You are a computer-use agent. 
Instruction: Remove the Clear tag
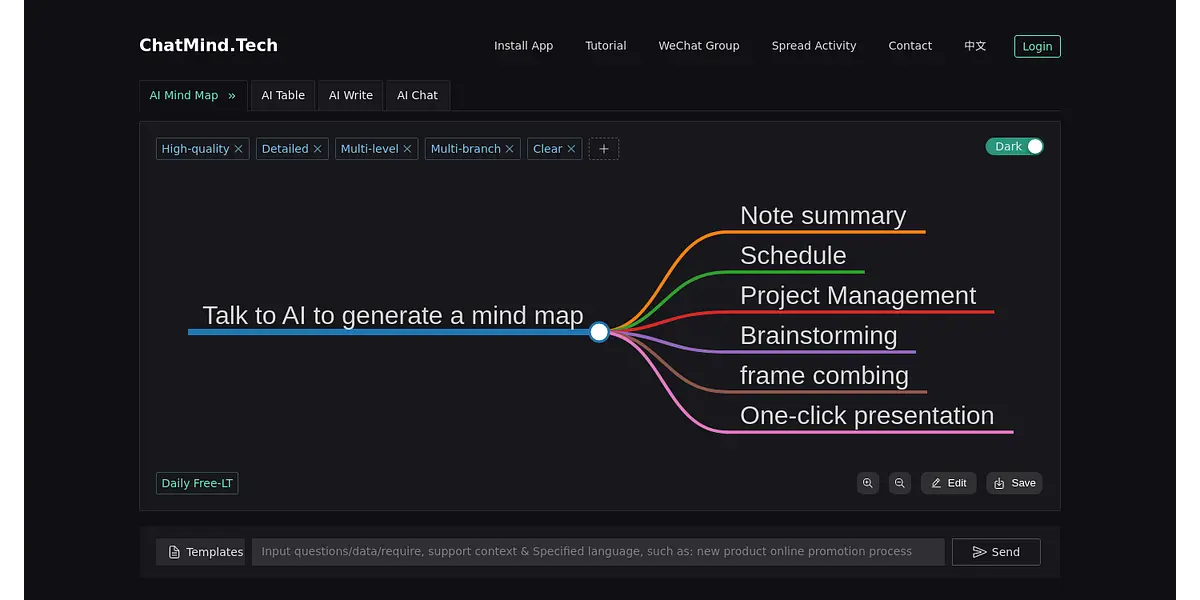click(572, 149)
